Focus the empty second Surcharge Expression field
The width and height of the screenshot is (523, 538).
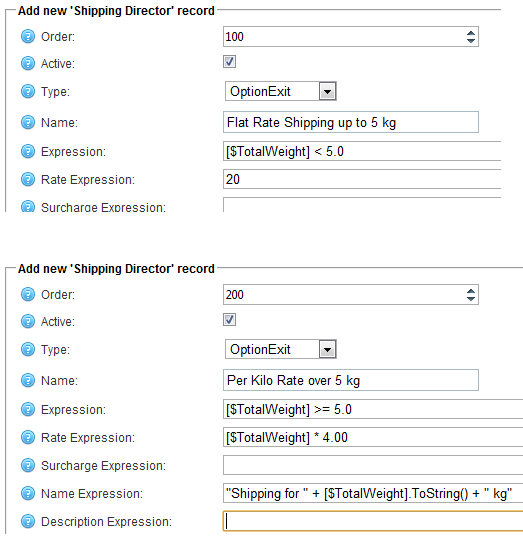[x=373, y=465]
